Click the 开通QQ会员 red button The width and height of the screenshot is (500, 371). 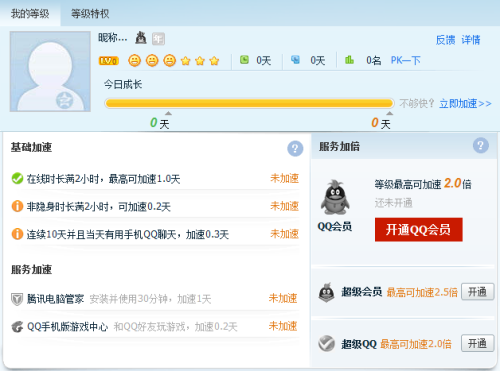point(419,230)
